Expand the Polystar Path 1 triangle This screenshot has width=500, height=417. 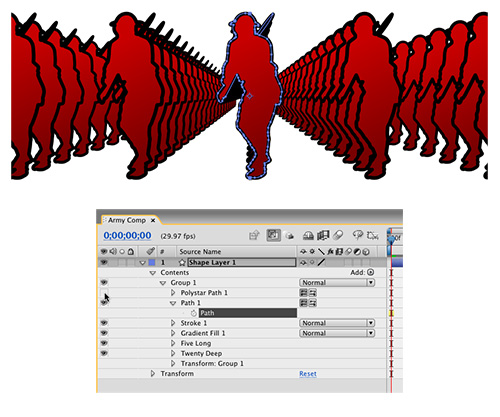pyautogui.click(x=173, y=293)
